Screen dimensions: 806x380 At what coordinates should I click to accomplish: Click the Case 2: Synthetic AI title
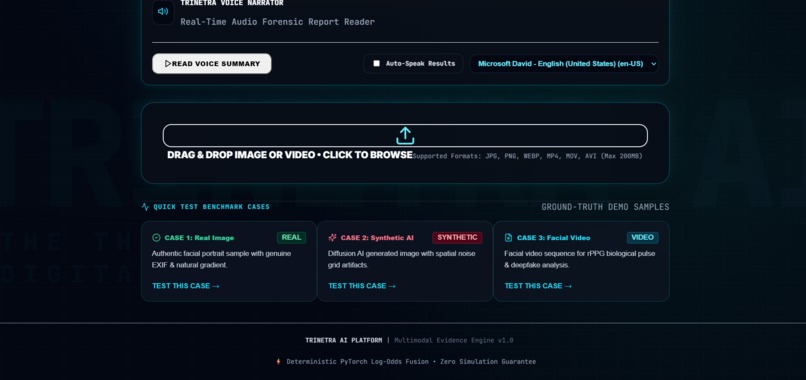click(x=377, y=238)
